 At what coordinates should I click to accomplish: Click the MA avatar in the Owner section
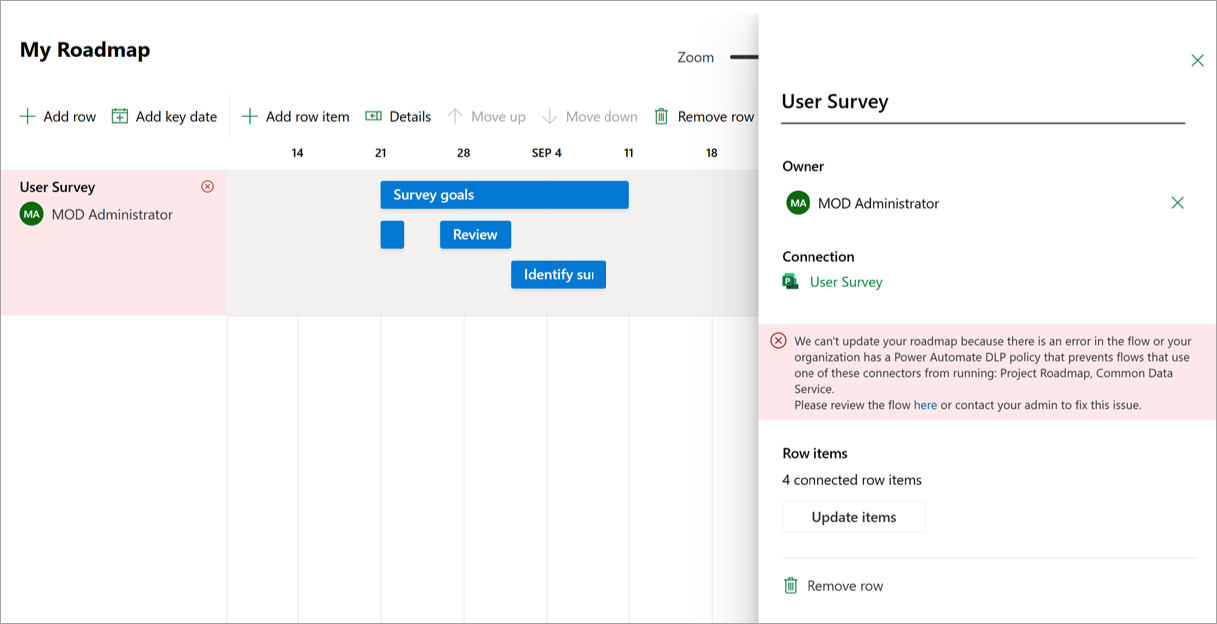click(x=798, y=203)
